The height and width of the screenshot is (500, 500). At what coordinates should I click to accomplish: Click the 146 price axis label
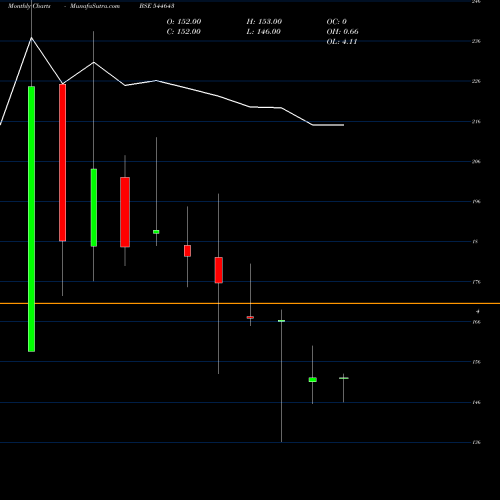coord(476,402)
